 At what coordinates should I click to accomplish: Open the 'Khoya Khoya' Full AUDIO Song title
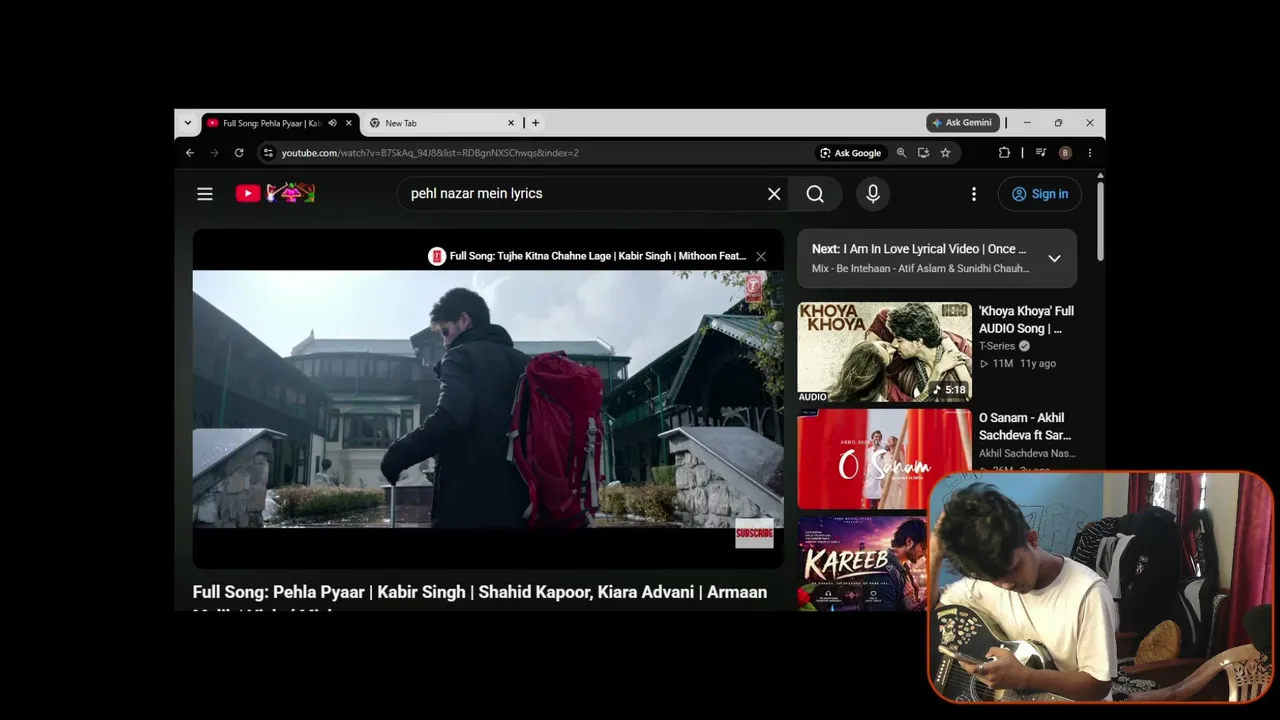pos(1027,320)
